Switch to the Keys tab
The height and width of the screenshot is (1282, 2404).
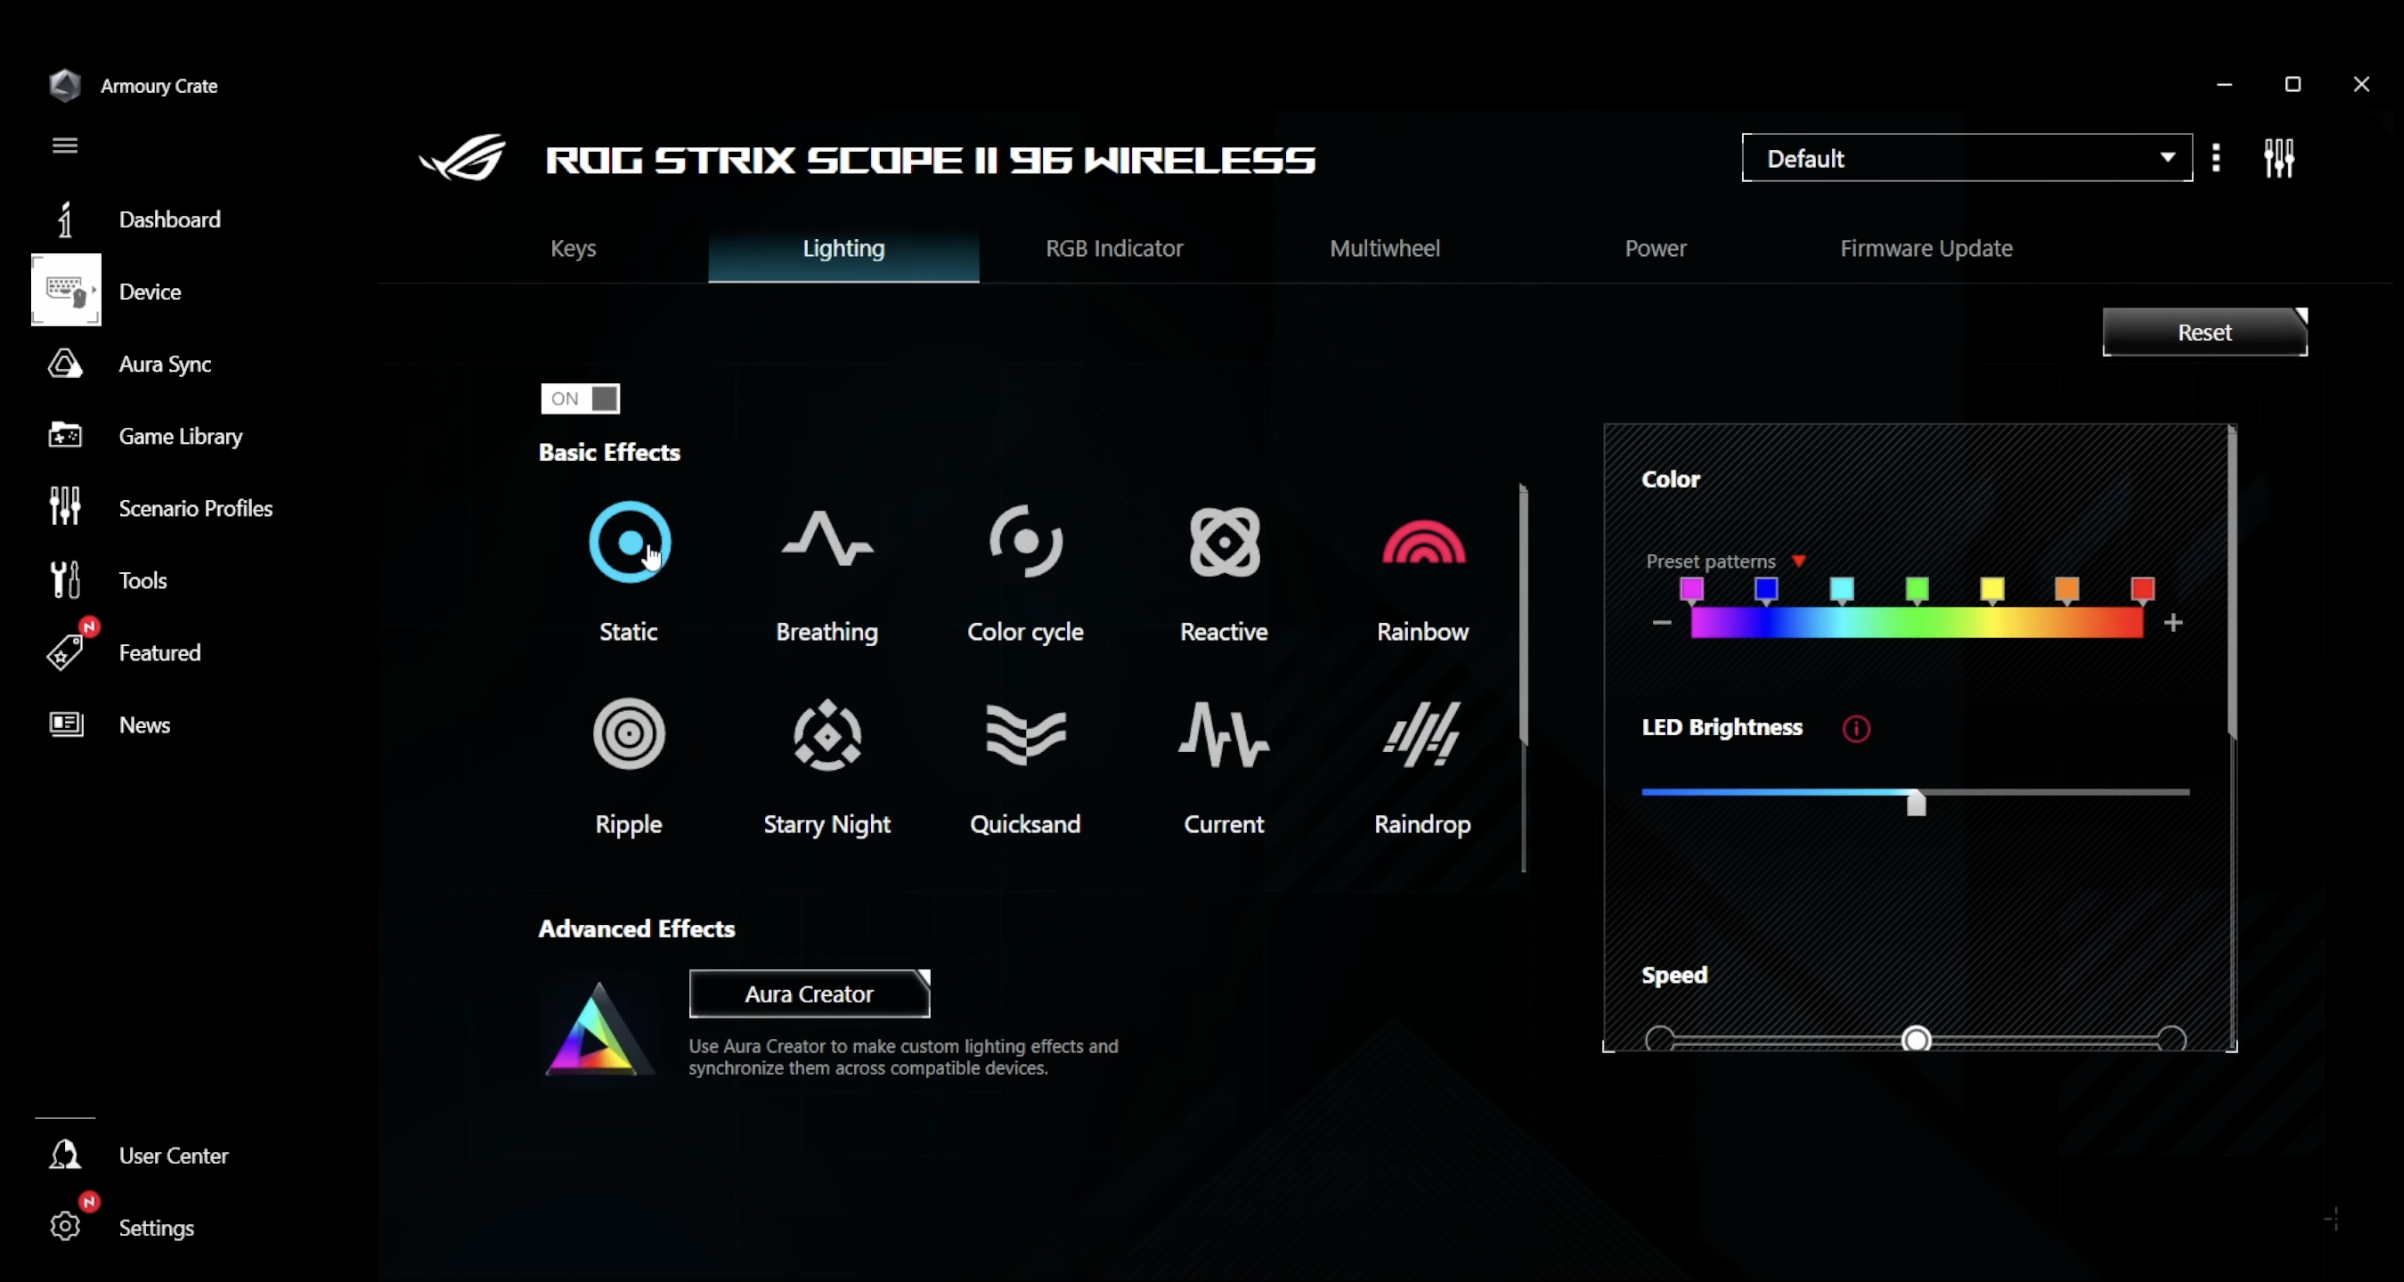click(573, 248)
